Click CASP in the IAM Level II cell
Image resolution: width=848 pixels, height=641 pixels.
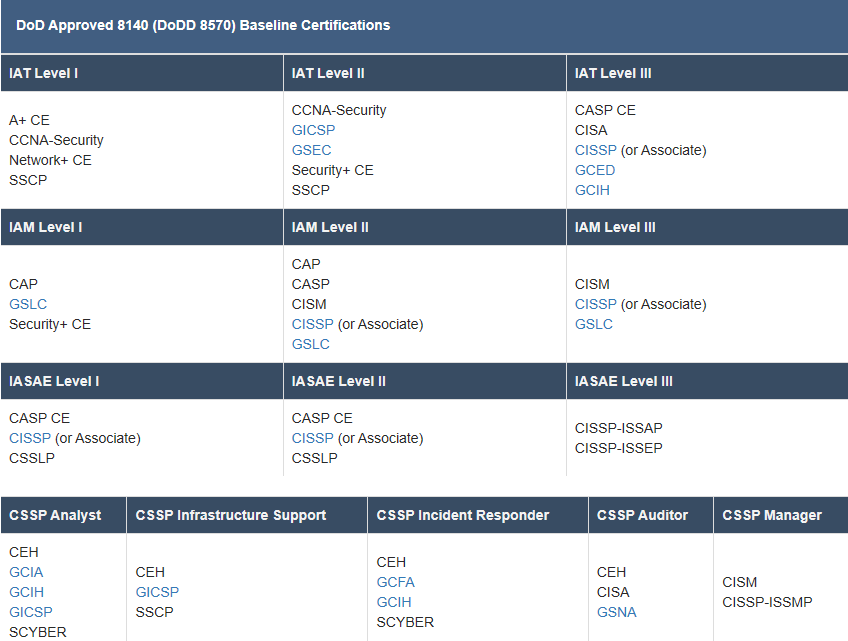coord(311,285)
